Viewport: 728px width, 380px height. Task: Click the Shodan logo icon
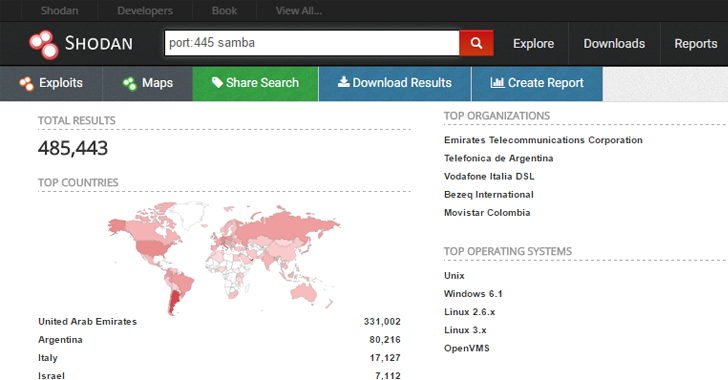pos(44,44)
